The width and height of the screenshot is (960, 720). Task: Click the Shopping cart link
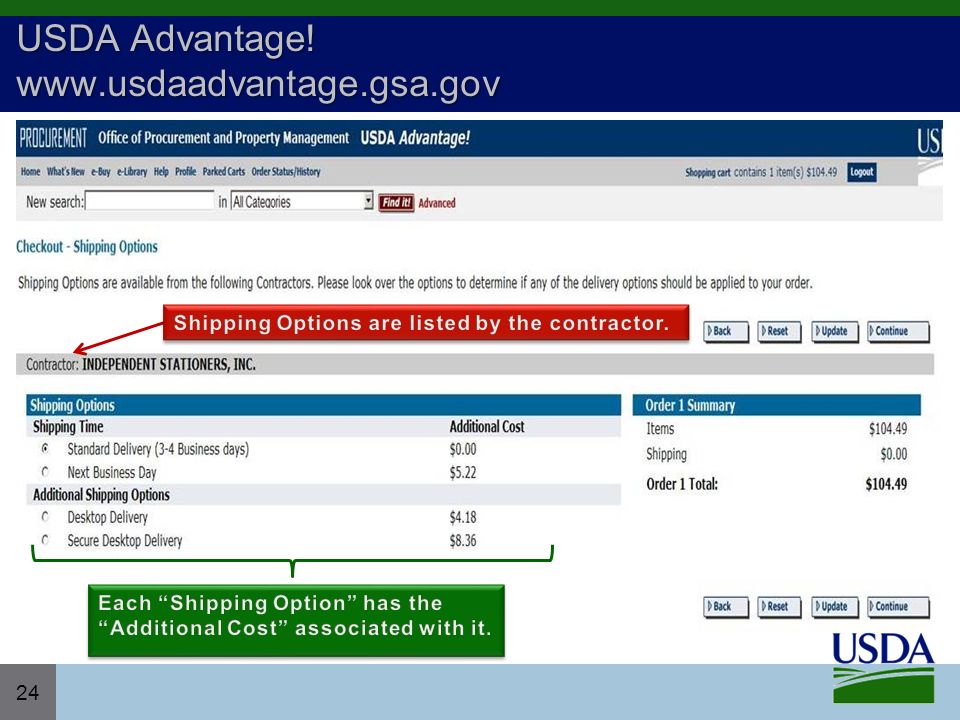tap(707, 173)
